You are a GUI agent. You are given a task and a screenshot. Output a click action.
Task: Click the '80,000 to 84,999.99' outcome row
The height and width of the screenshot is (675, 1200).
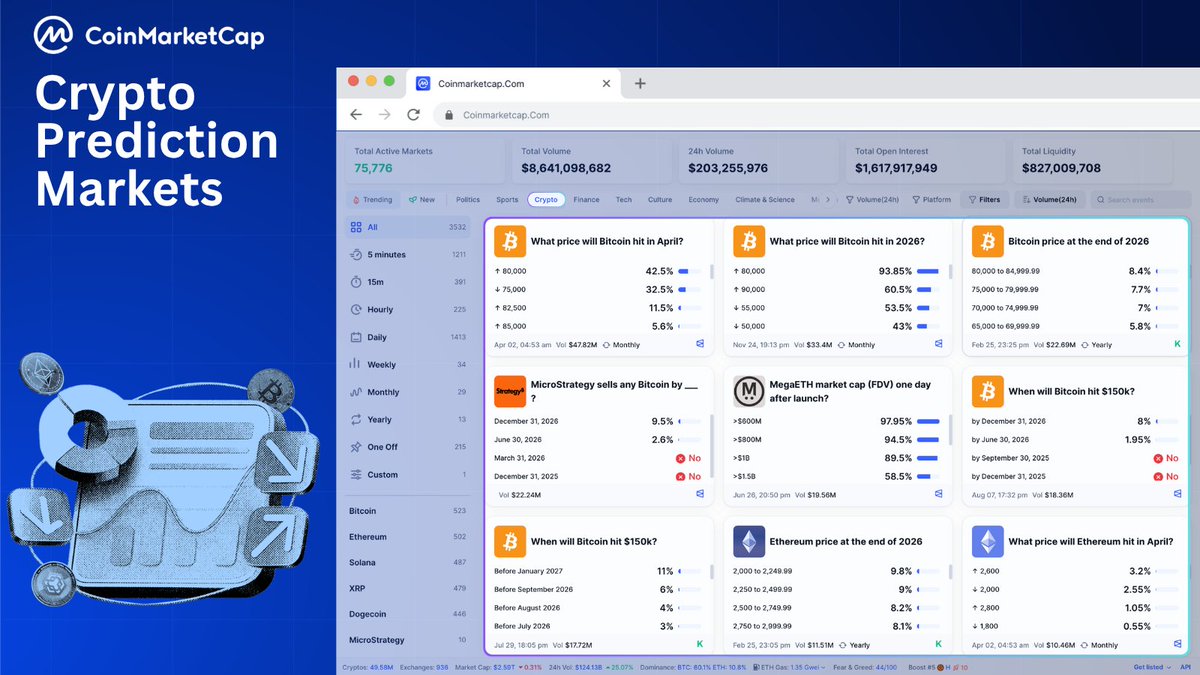pyautogui.click(x=1077, y=271)
